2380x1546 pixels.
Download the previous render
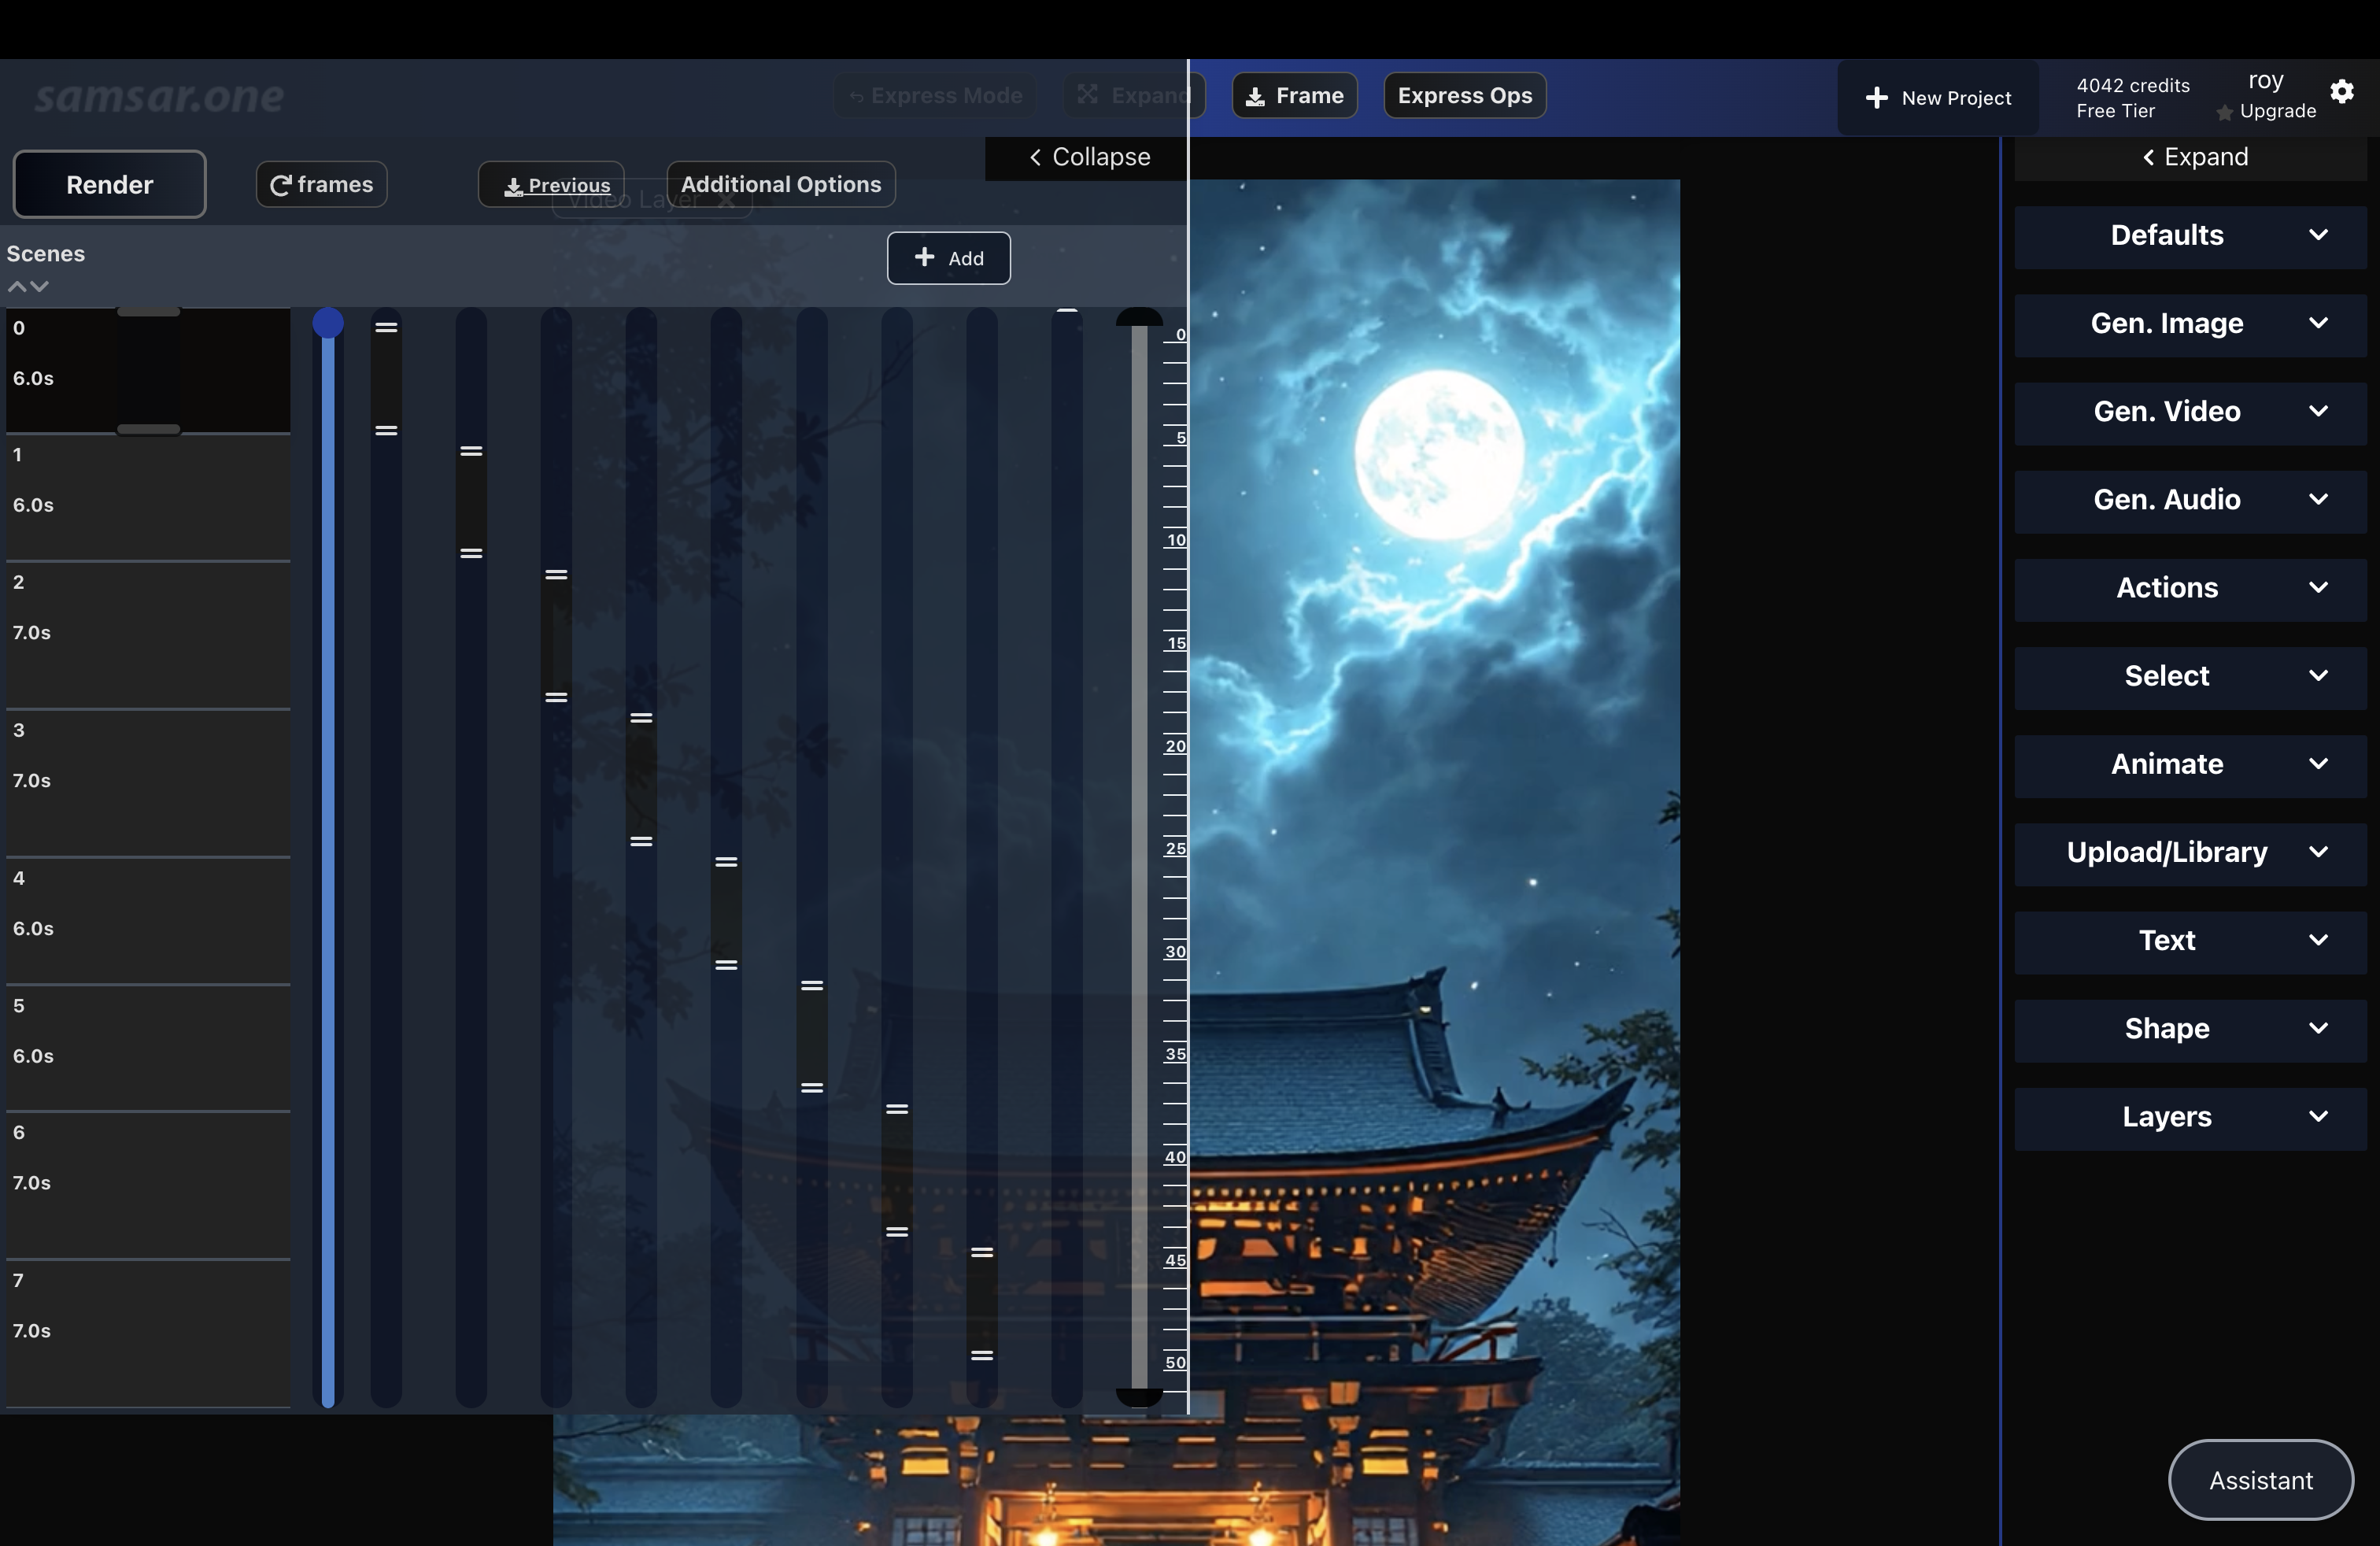556,185
